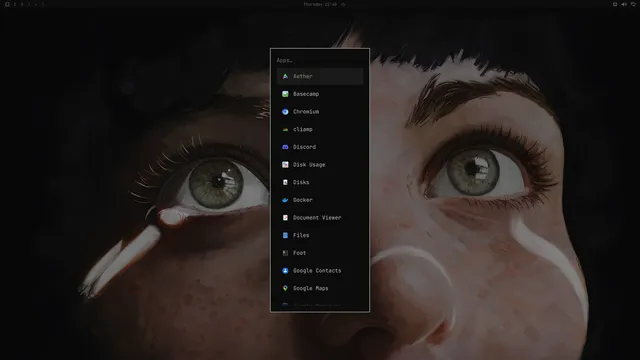Launch Aether from the app list

pos(320,76)
